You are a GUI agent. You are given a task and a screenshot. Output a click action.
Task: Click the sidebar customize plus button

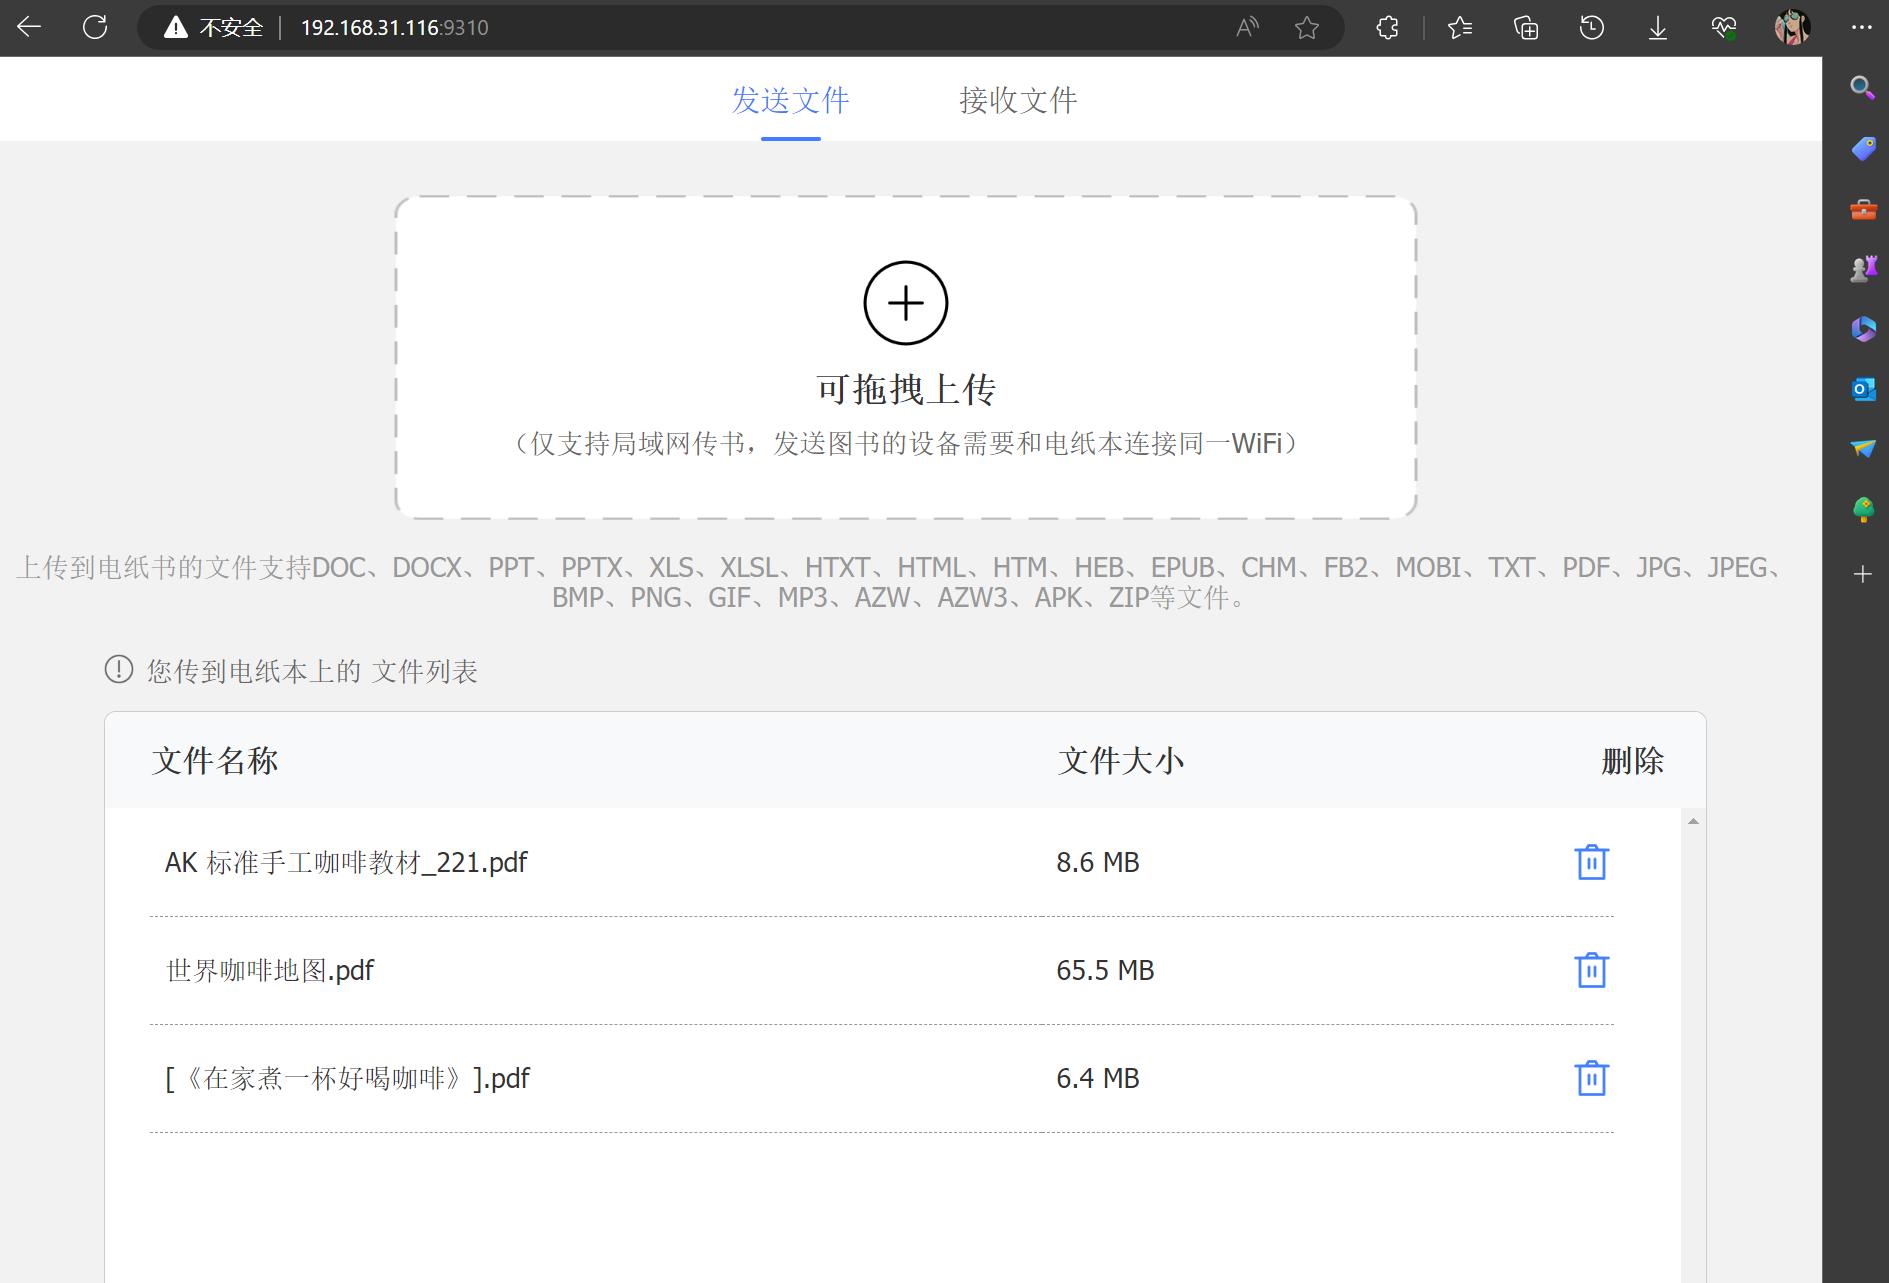[1862, 573]
